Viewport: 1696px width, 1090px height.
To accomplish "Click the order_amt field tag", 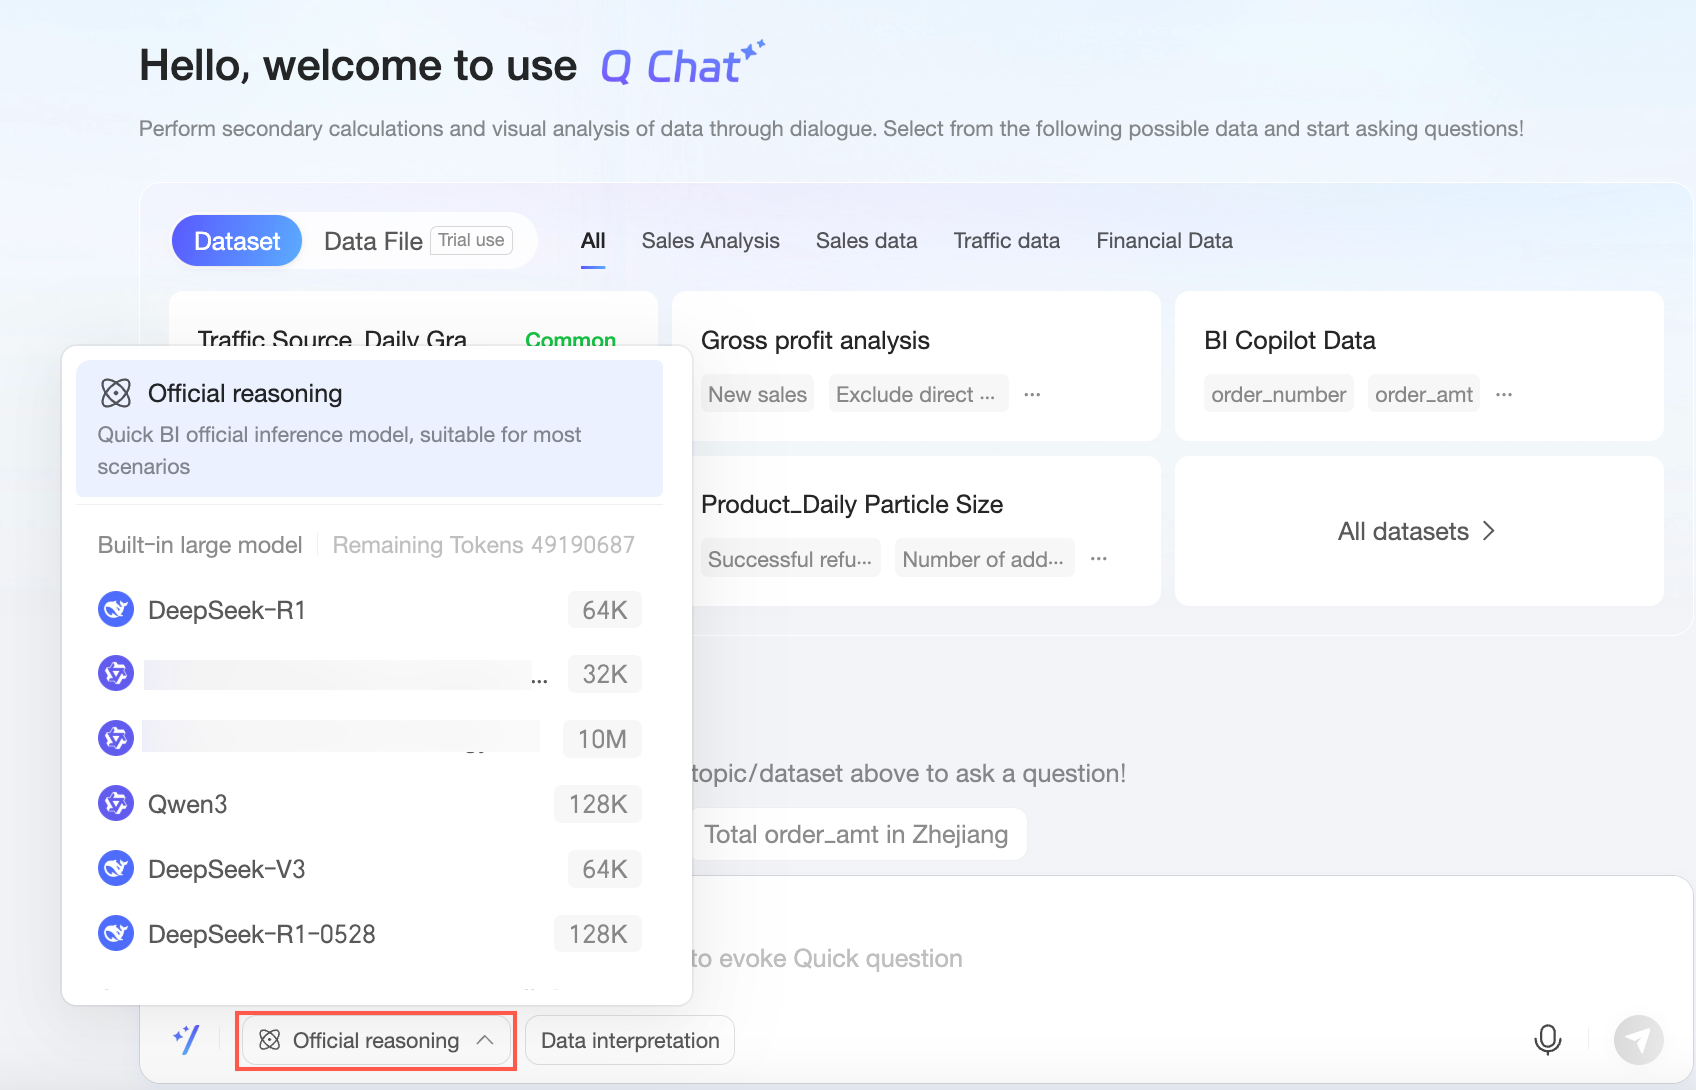I will coord(1423,395).
